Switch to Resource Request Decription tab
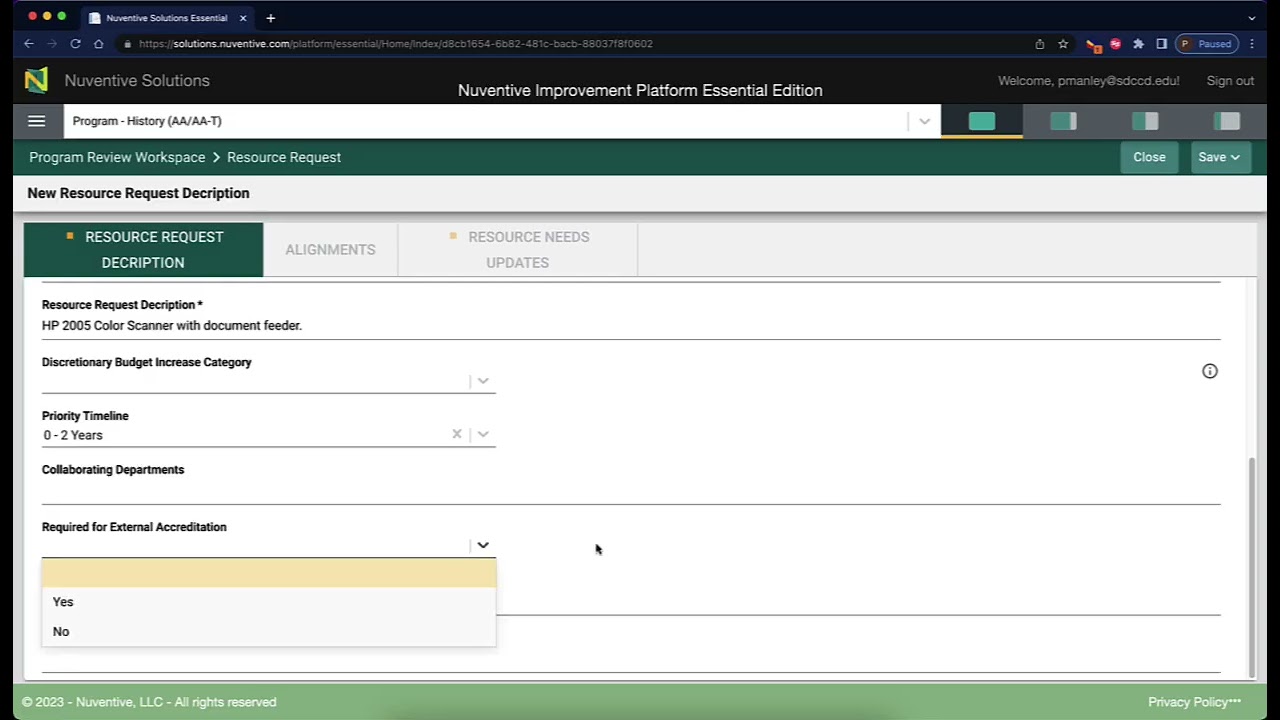Screen dimensions: 1280x720 [143, 250]
